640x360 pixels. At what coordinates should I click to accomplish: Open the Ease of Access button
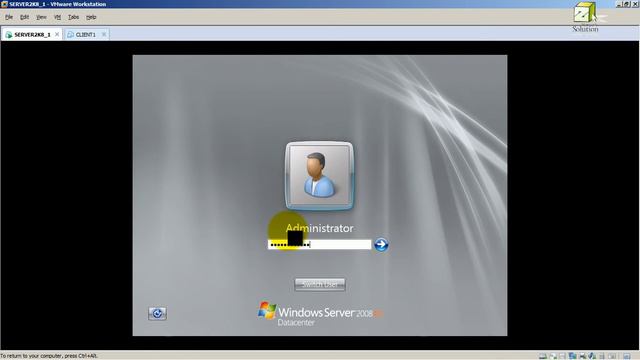[x=157, y=313]
